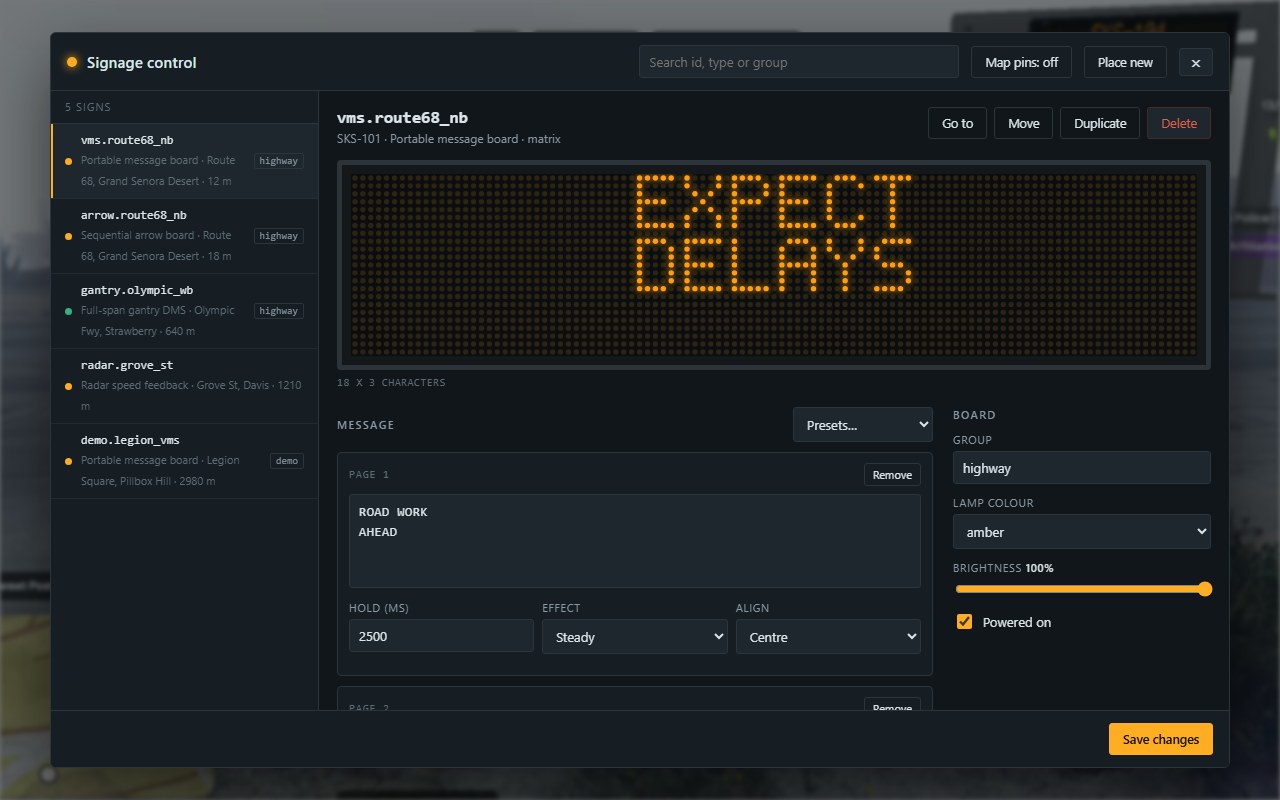Toggle Map pins off button

click(1021, 62)
